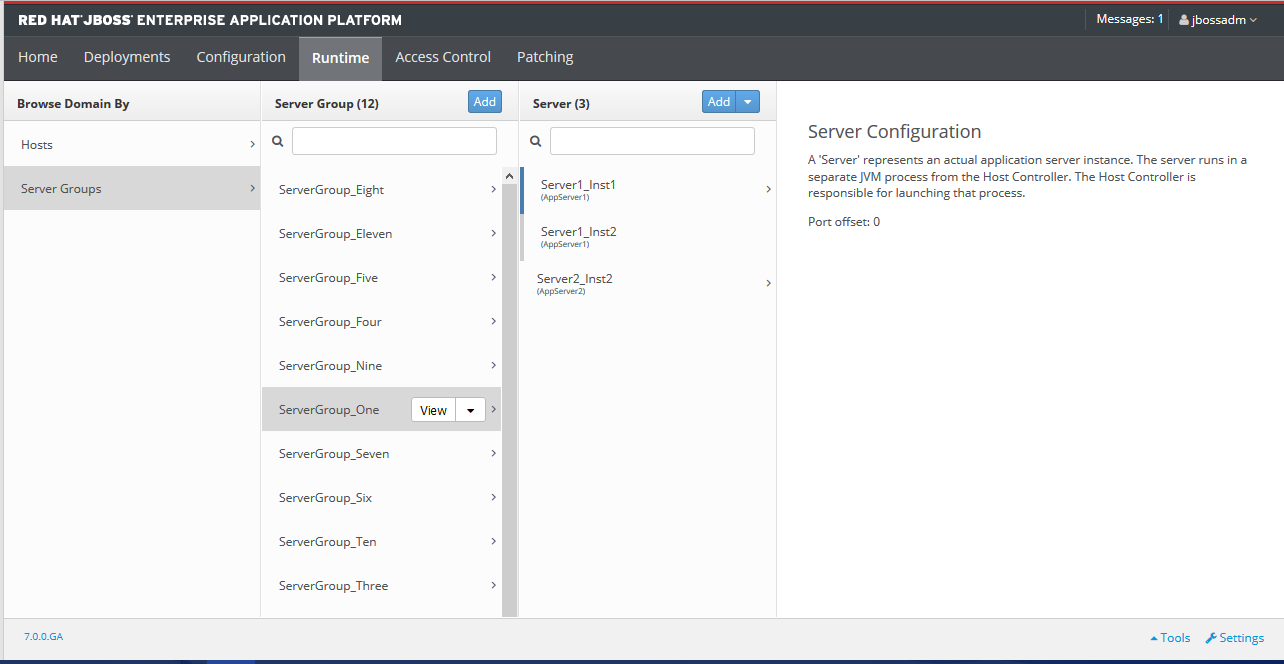Click the chevron on ServerGroup_One row
Screen dimensions: 1284x664
494,409
